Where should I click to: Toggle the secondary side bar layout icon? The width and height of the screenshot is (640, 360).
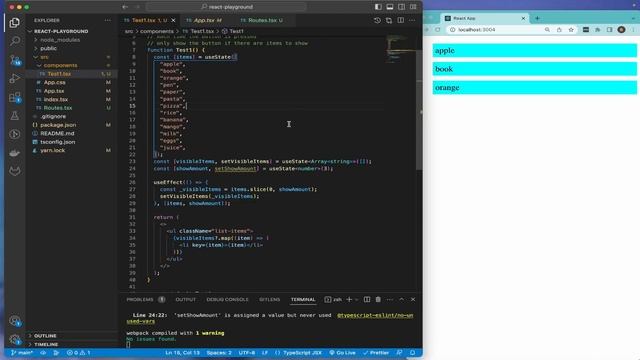coord(402,7)
